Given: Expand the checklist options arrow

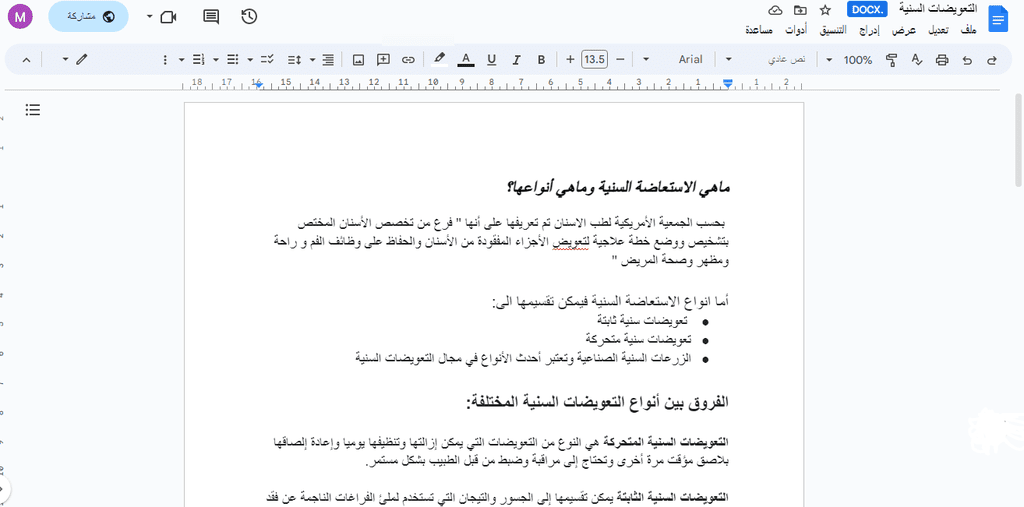Looking at the screenshot, I should pos(250,60).
